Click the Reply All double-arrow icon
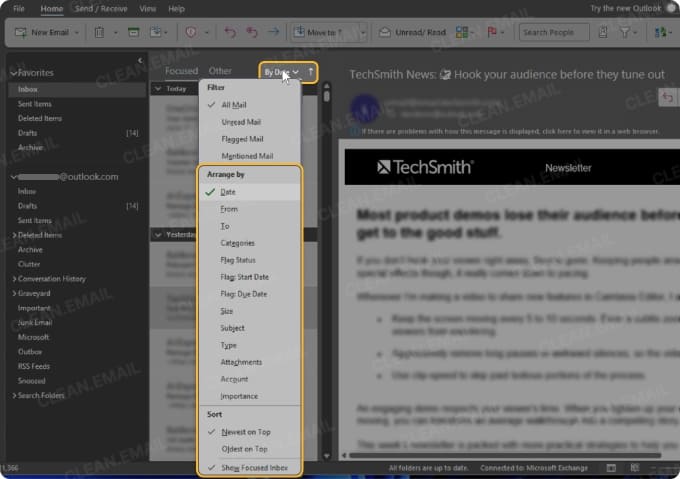This screenshot has height=479, width=680. 252,33
